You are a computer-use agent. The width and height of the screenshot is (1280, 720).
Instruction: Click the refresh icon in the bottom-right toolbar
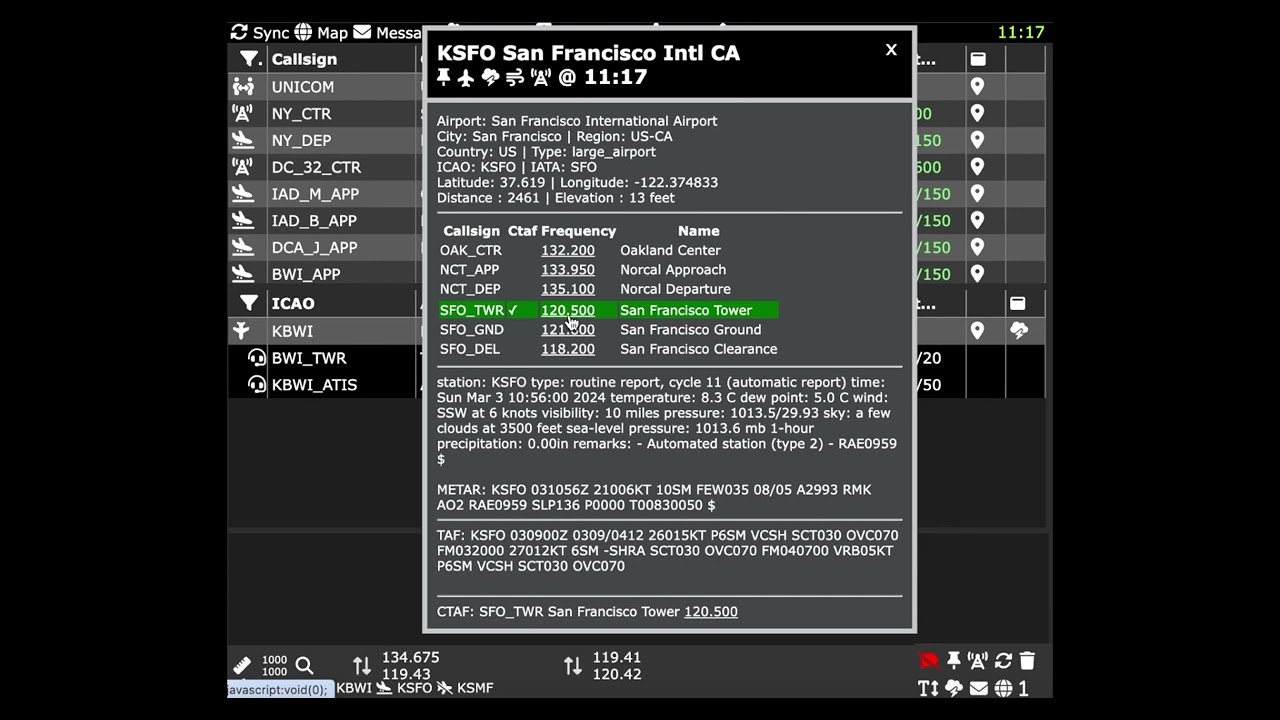(1003, 661)
